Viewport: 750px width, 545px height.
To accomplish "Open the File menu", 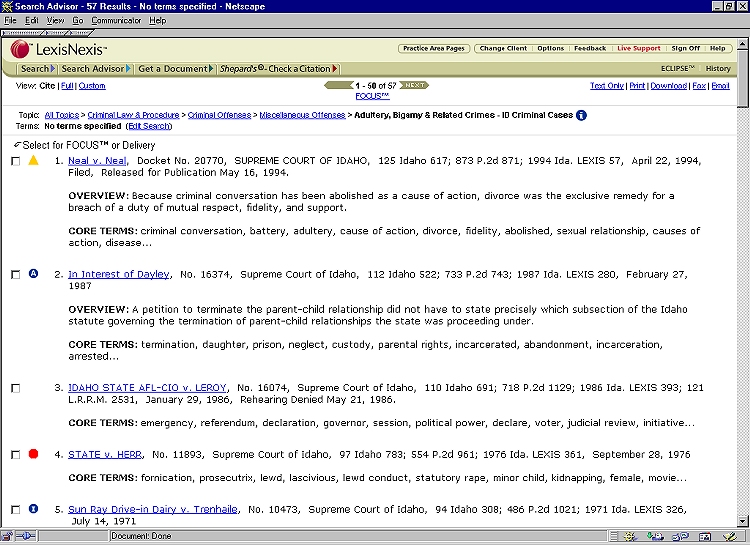I will coord(10,20).
